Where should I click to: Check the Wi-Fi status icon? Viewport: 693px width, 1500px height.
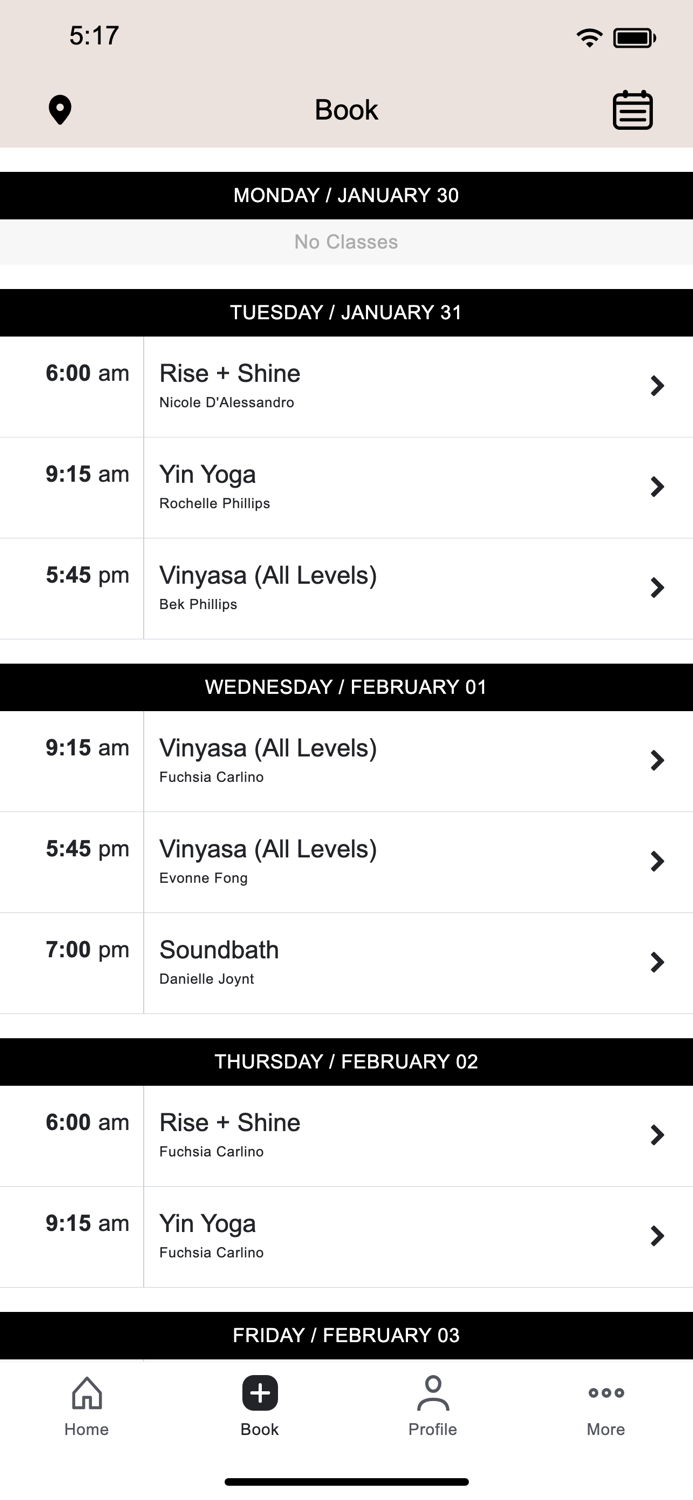pyautogui.click(x=589, y=38)
